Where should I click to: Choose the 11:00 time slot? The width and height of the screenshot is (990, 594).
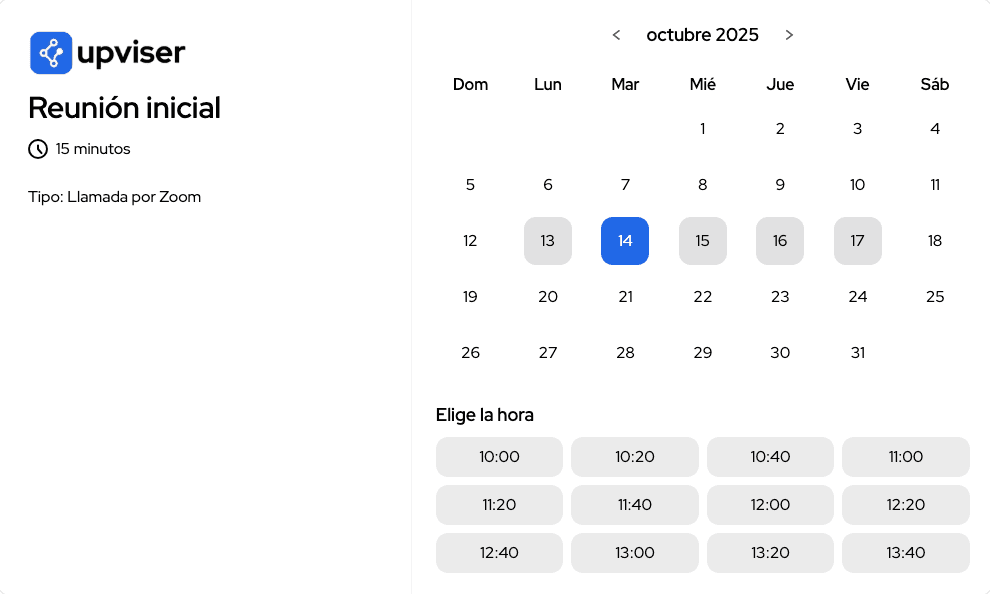pyautogui.click(x=905, y=456)
